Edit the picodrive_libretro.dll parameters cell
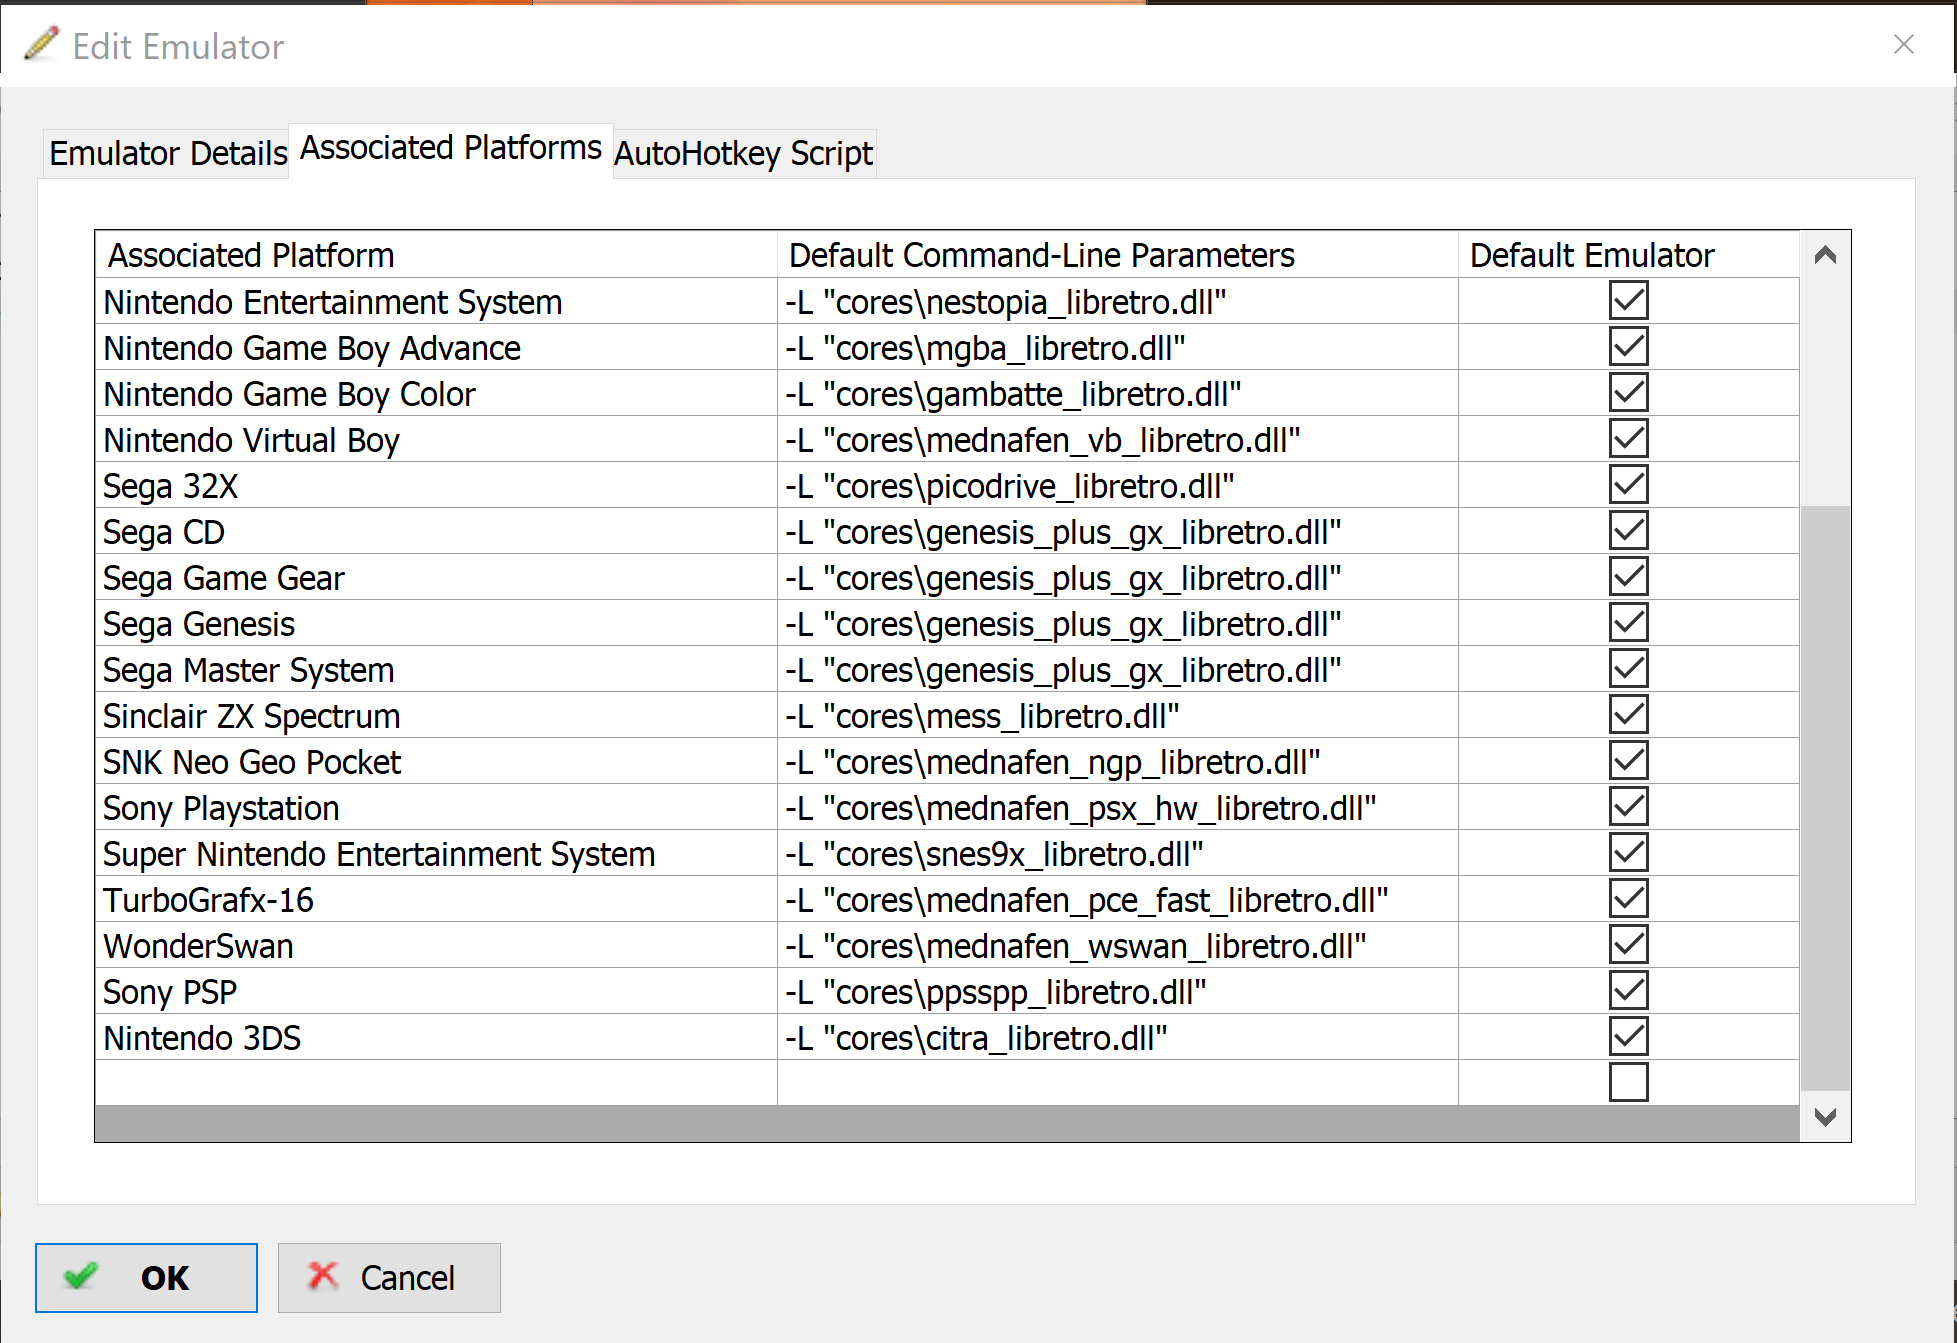 [x=1118, y=485]
